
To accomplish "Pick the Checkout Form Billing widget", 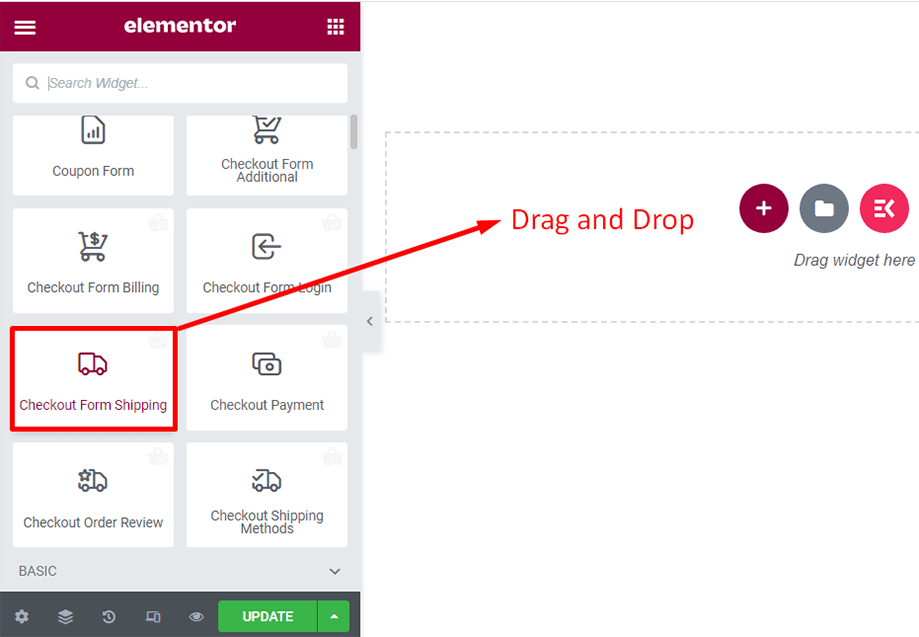I will (x=93, y=261).
